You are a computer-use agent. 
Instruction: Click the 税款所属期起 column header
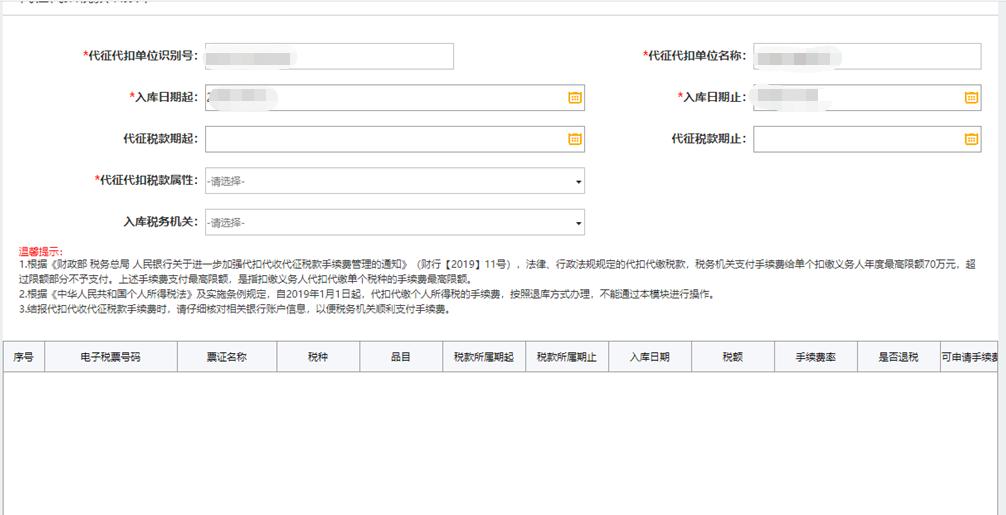483,357
